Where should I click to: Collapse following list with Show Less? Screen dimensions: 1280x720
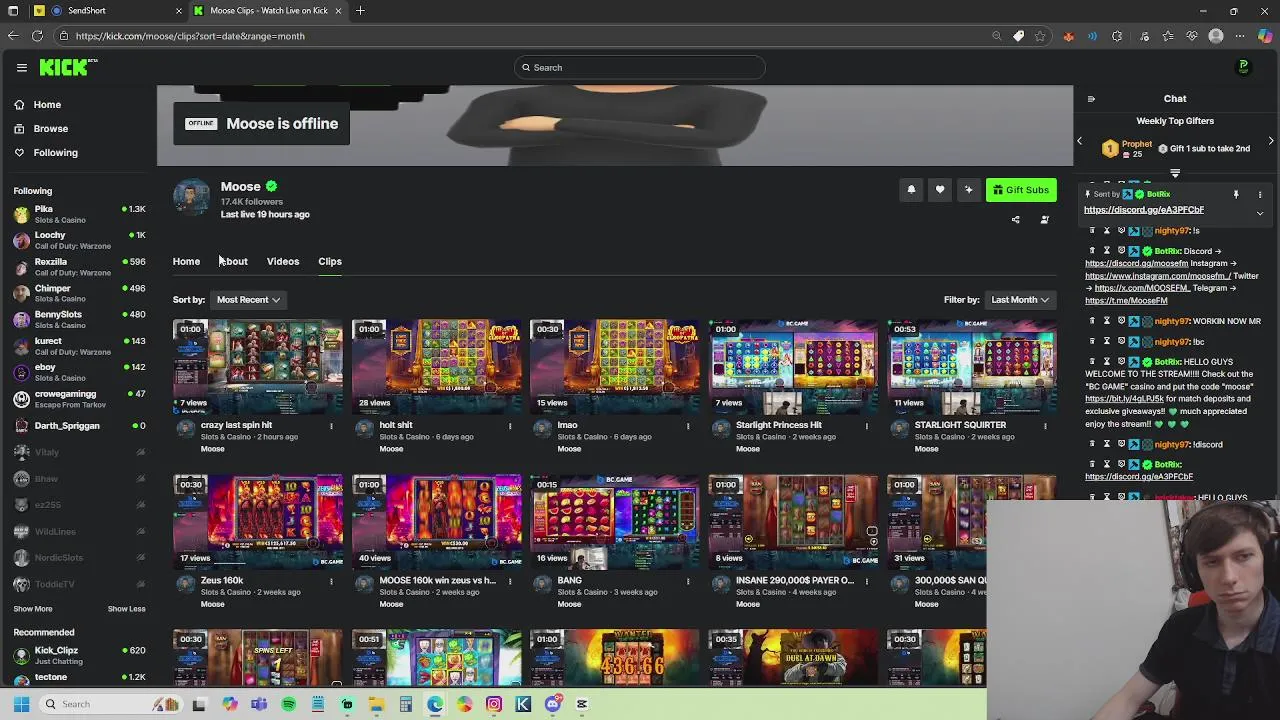126,609
